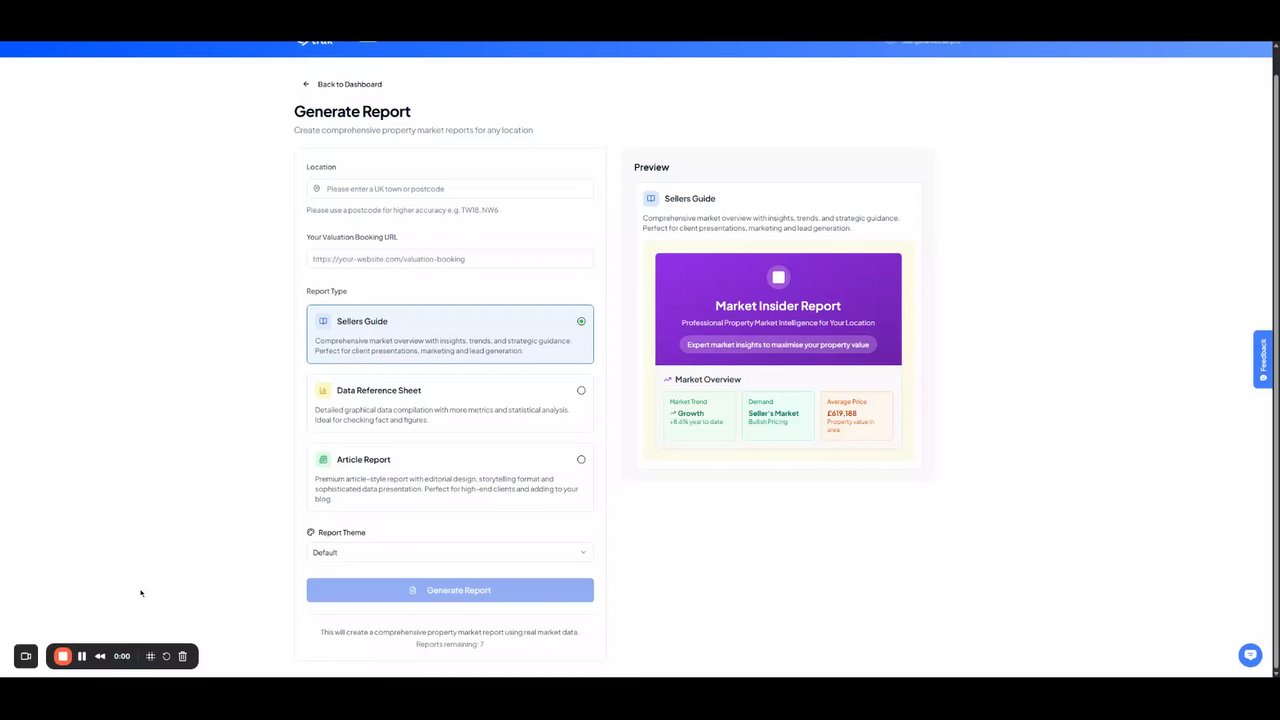Click the Article Report card description

[x=447, y=489]
